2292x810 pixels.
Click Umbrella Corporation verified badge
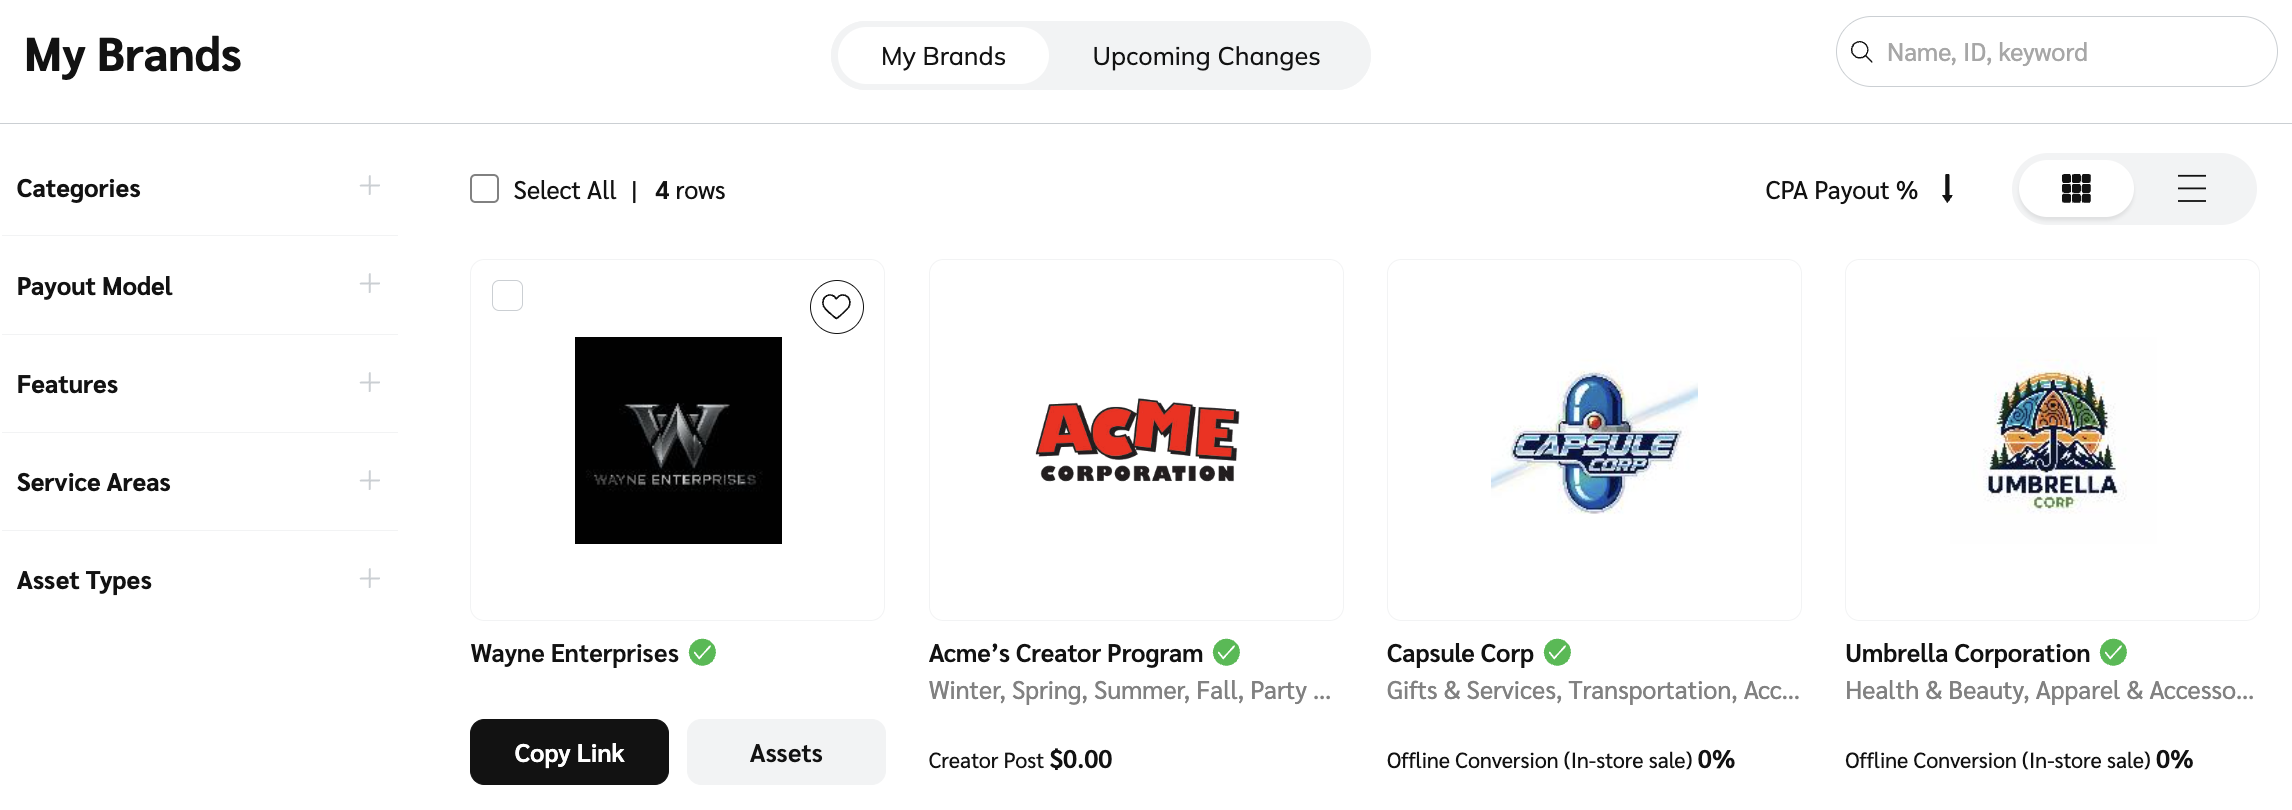click(2114, 653)
